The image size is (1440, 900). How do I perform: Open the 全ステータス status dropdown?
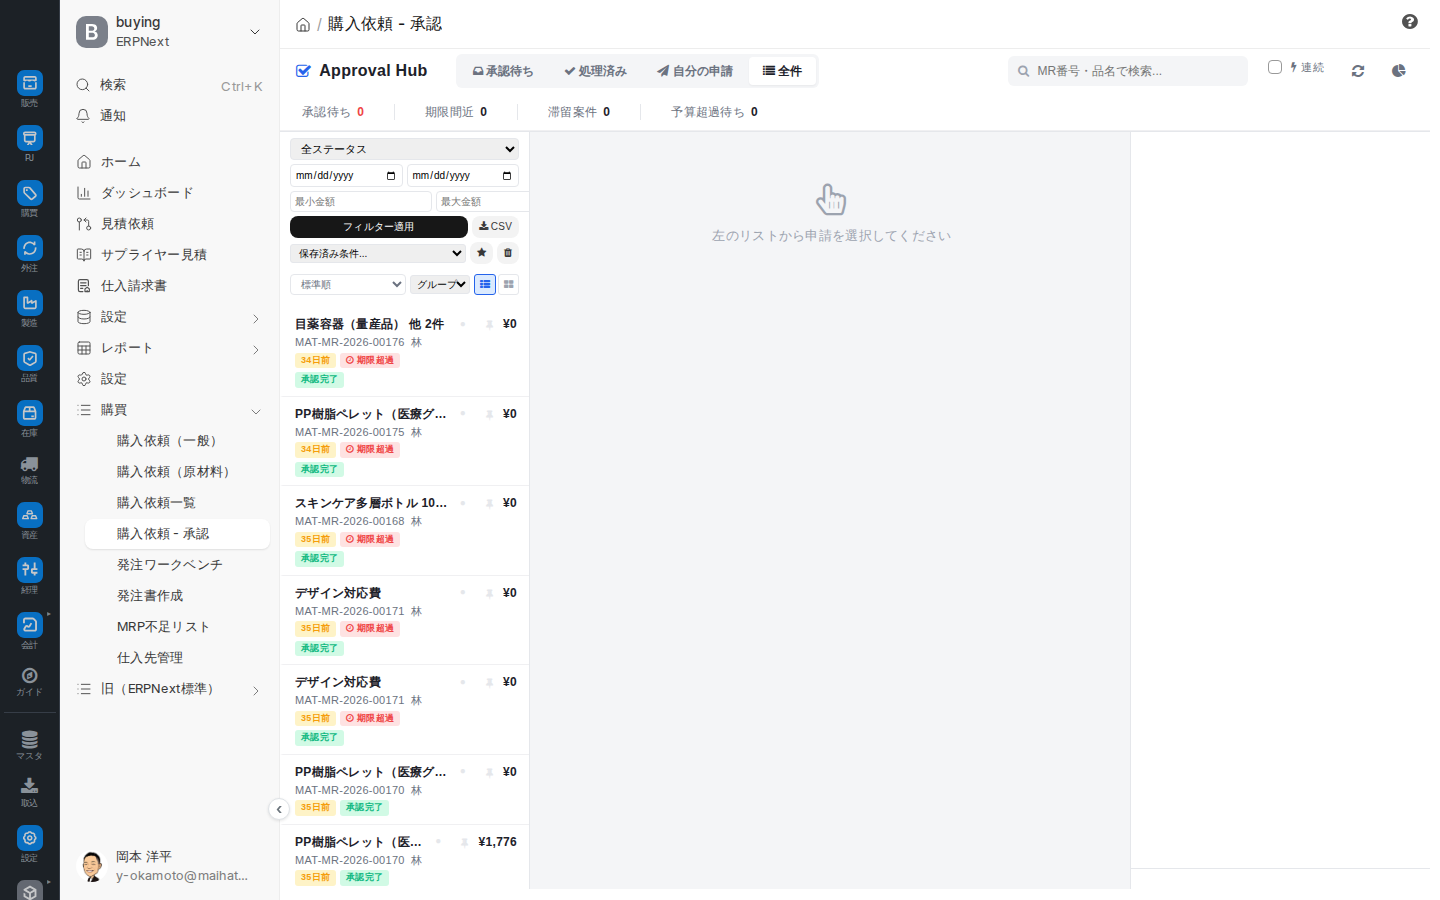(x=404, y=149)
